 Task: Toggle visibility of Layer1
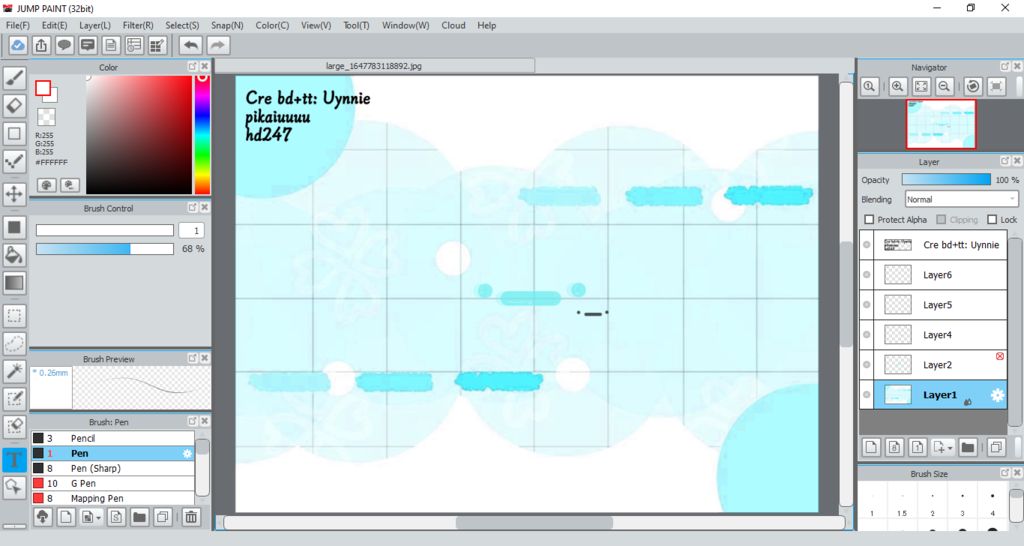(867, 395)
